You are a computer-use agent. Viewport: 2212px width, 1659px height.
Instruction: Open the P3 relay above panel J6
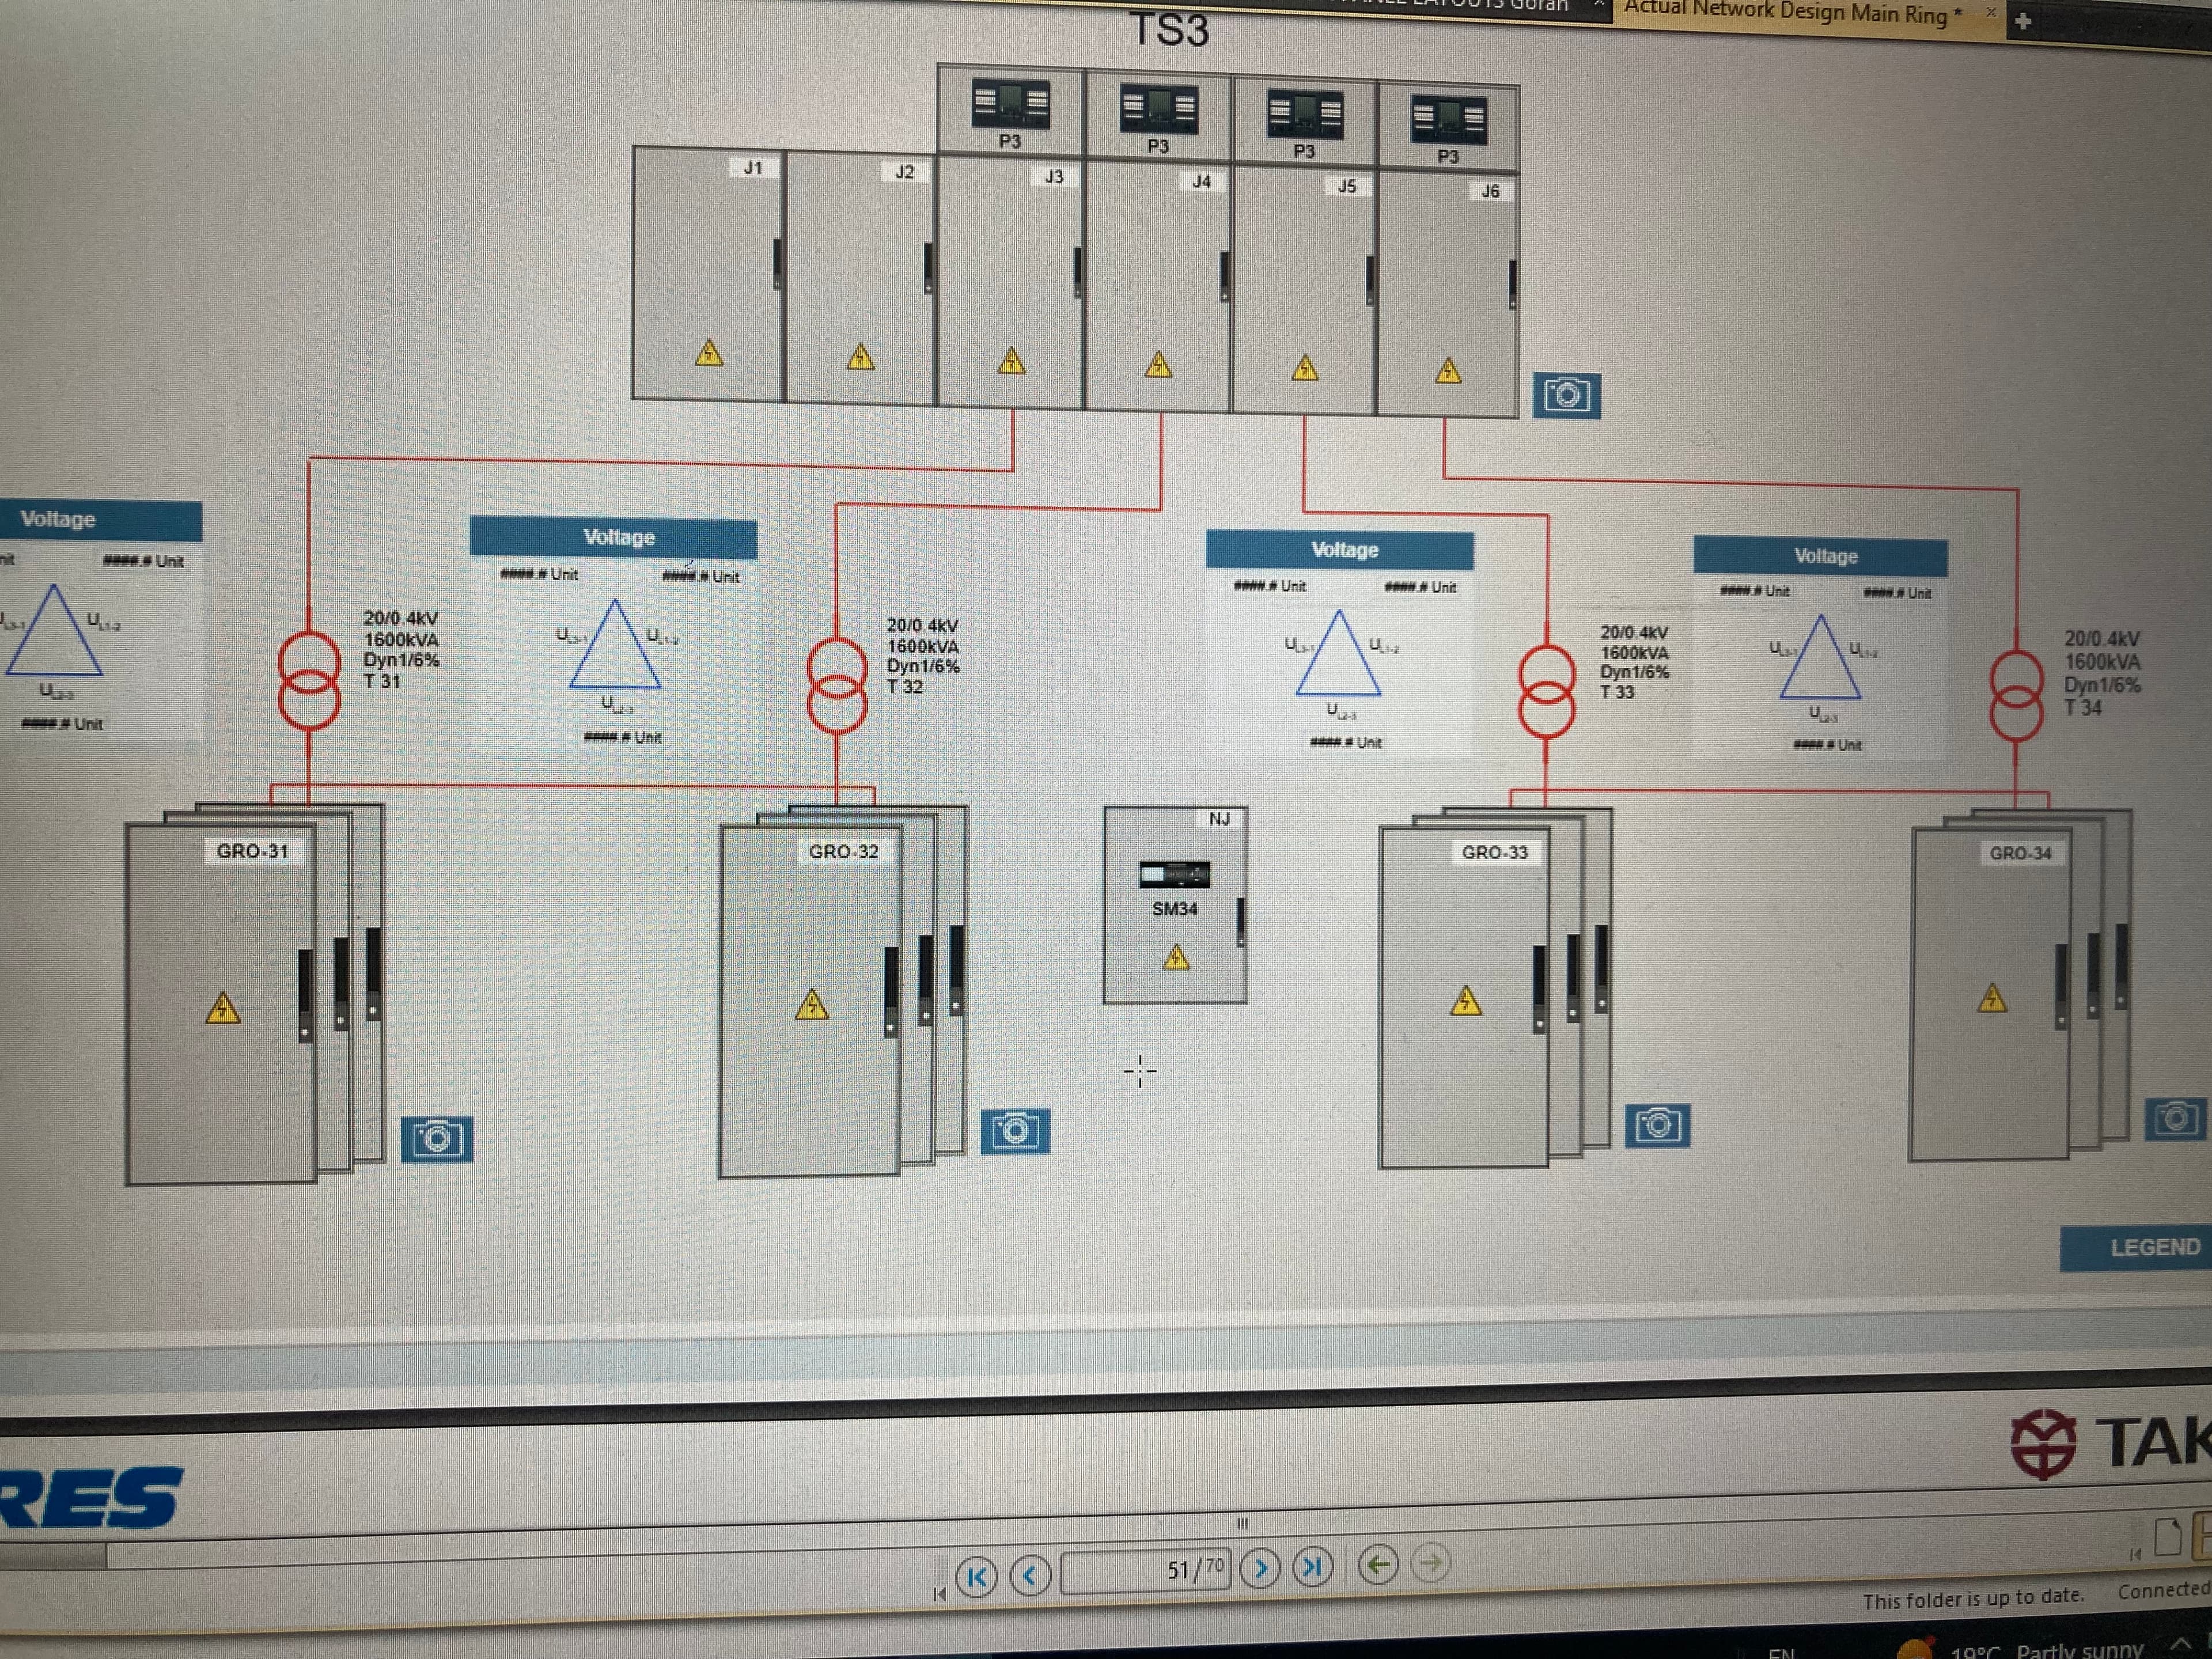(1448, 120)
